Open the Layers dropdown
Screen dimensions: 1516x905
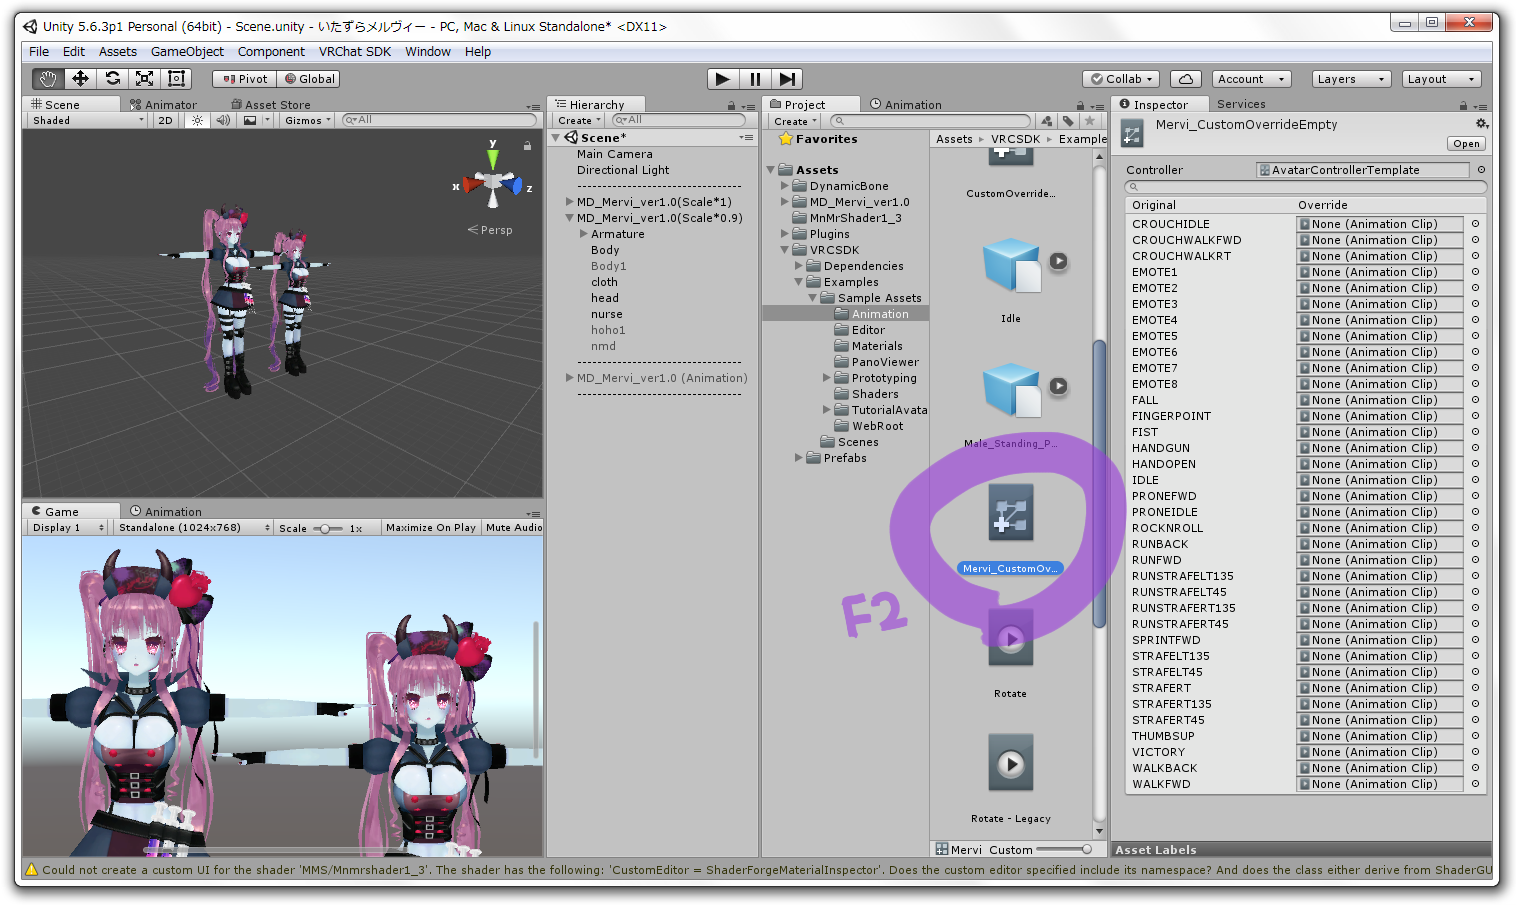pos(1350,79)
